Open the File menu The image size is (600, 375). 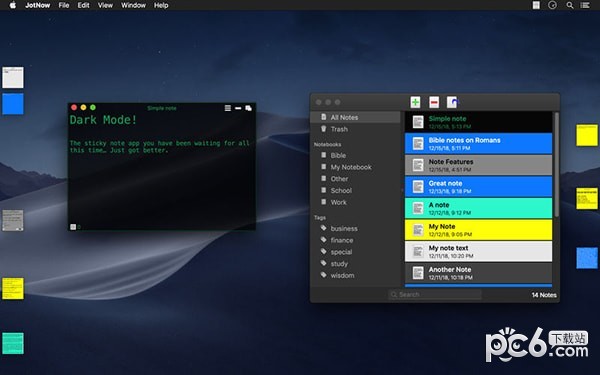point(64,5)
